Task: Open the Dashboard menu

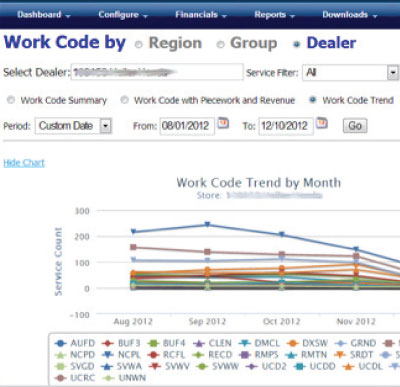Action: pos(44,15)
